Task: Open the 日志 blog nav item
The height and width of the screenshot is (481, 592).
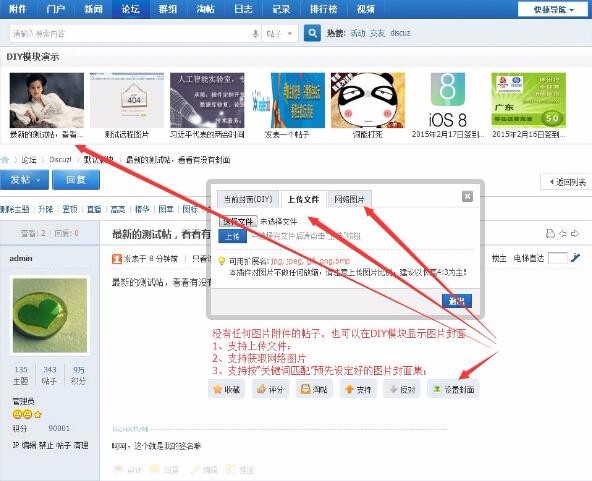Action: 244,9
